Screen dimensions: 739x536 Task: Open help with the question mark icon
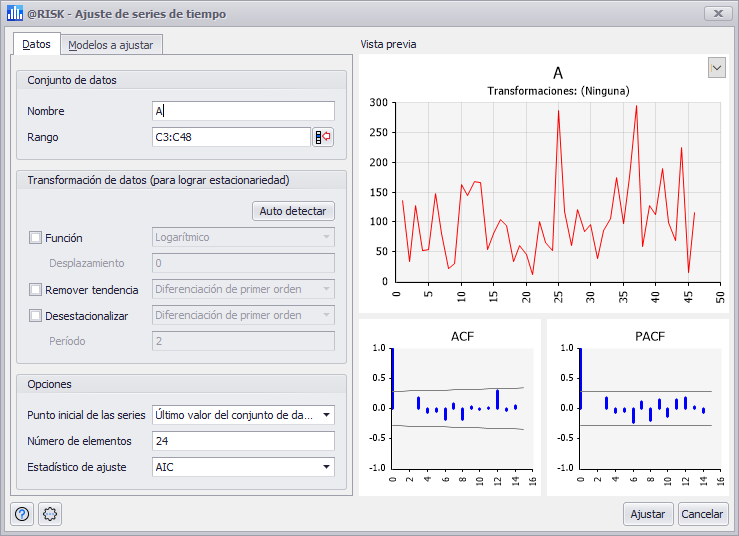pyautogui.click(x=22, y=514)
